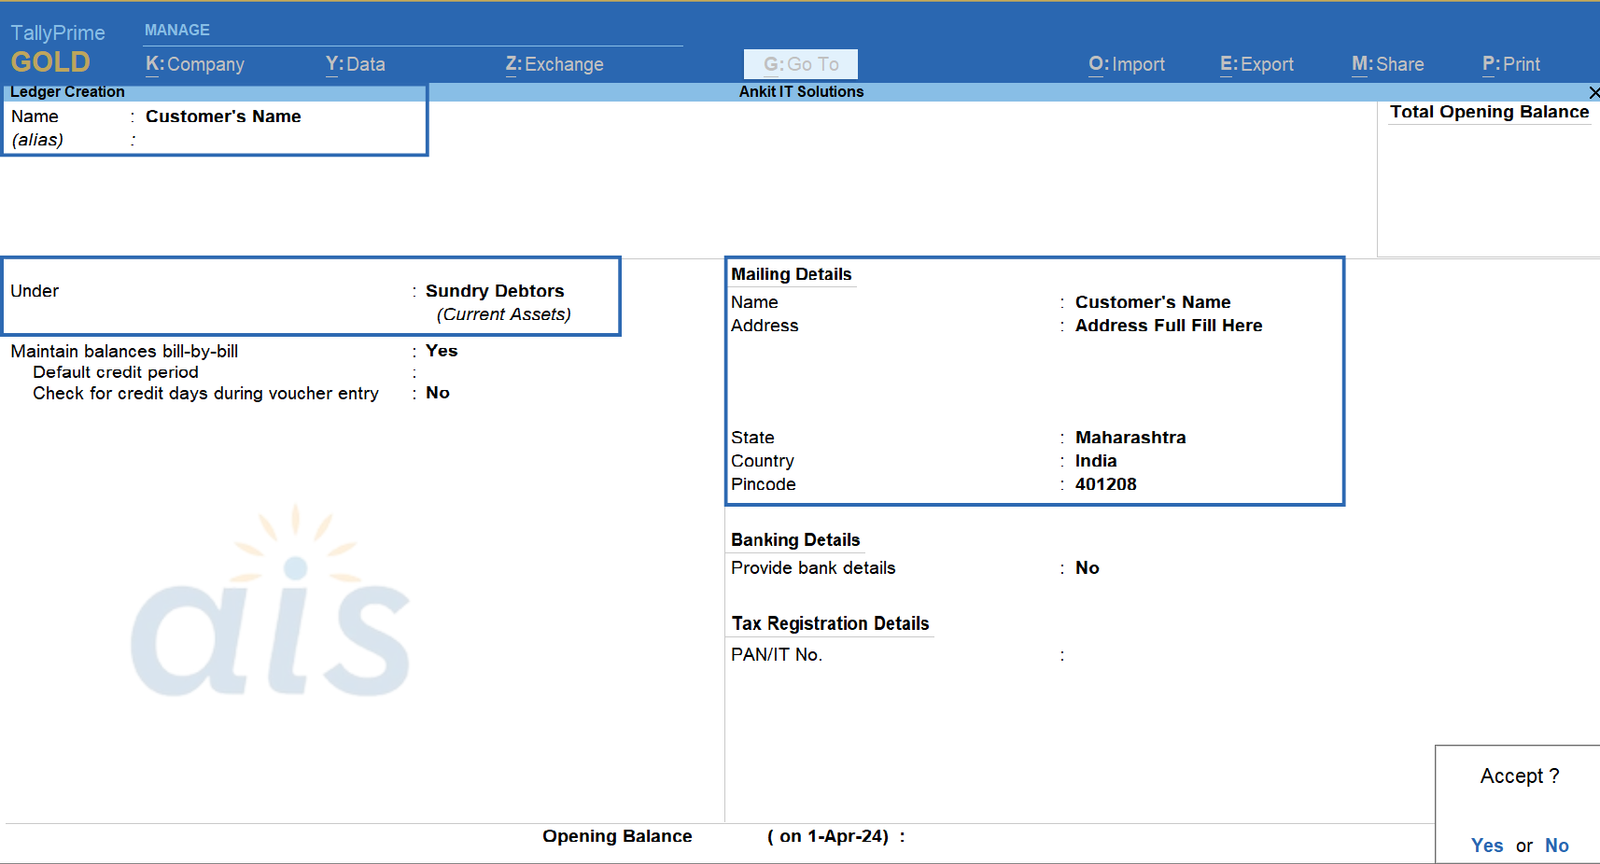Image resolution: width=1600 pixels, height=864 pixels.
Task: Open the M: Share menu
Action: (x=1387, y=64)
